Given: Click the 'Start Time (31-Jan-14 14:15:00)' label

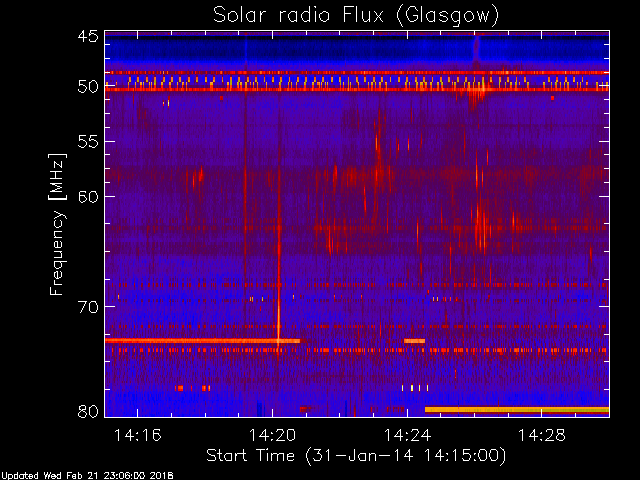Looking at the screenshot, I should coord(356,456).
